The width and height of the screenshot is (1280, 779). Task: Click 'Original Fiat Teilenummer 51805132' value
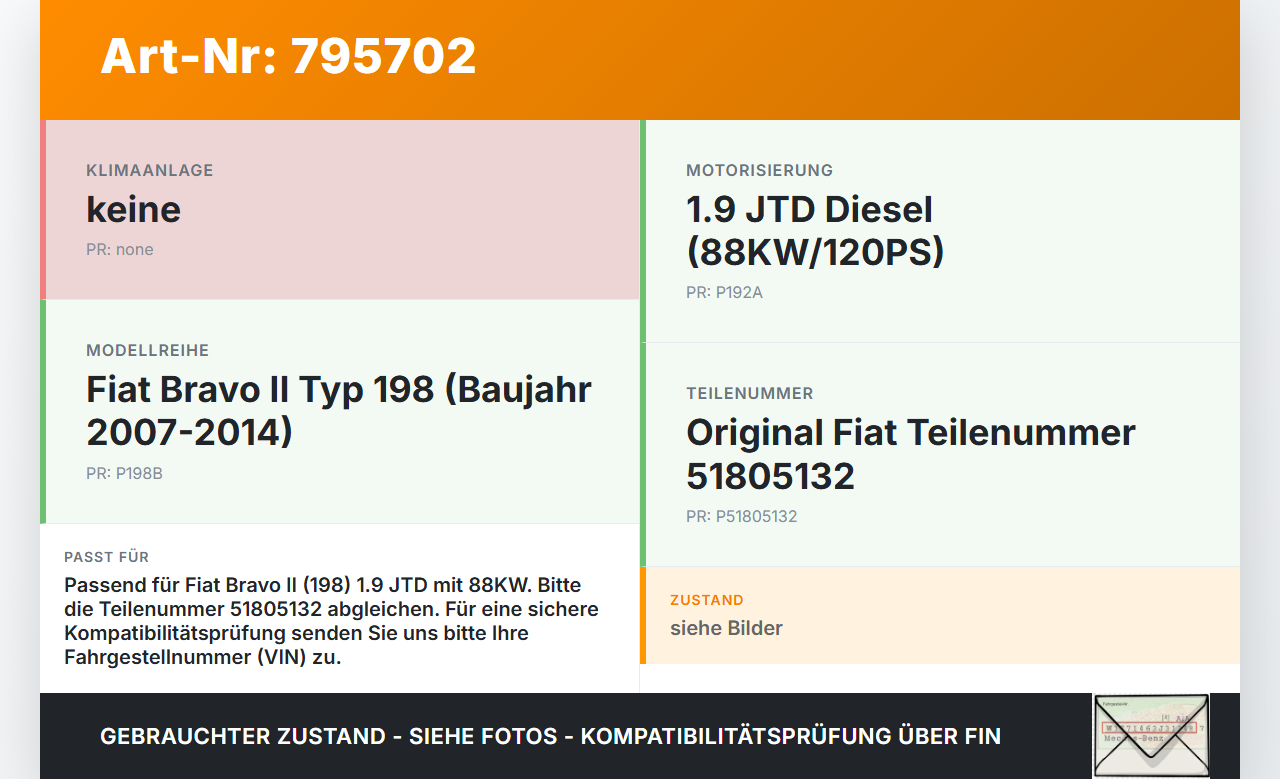911,454
